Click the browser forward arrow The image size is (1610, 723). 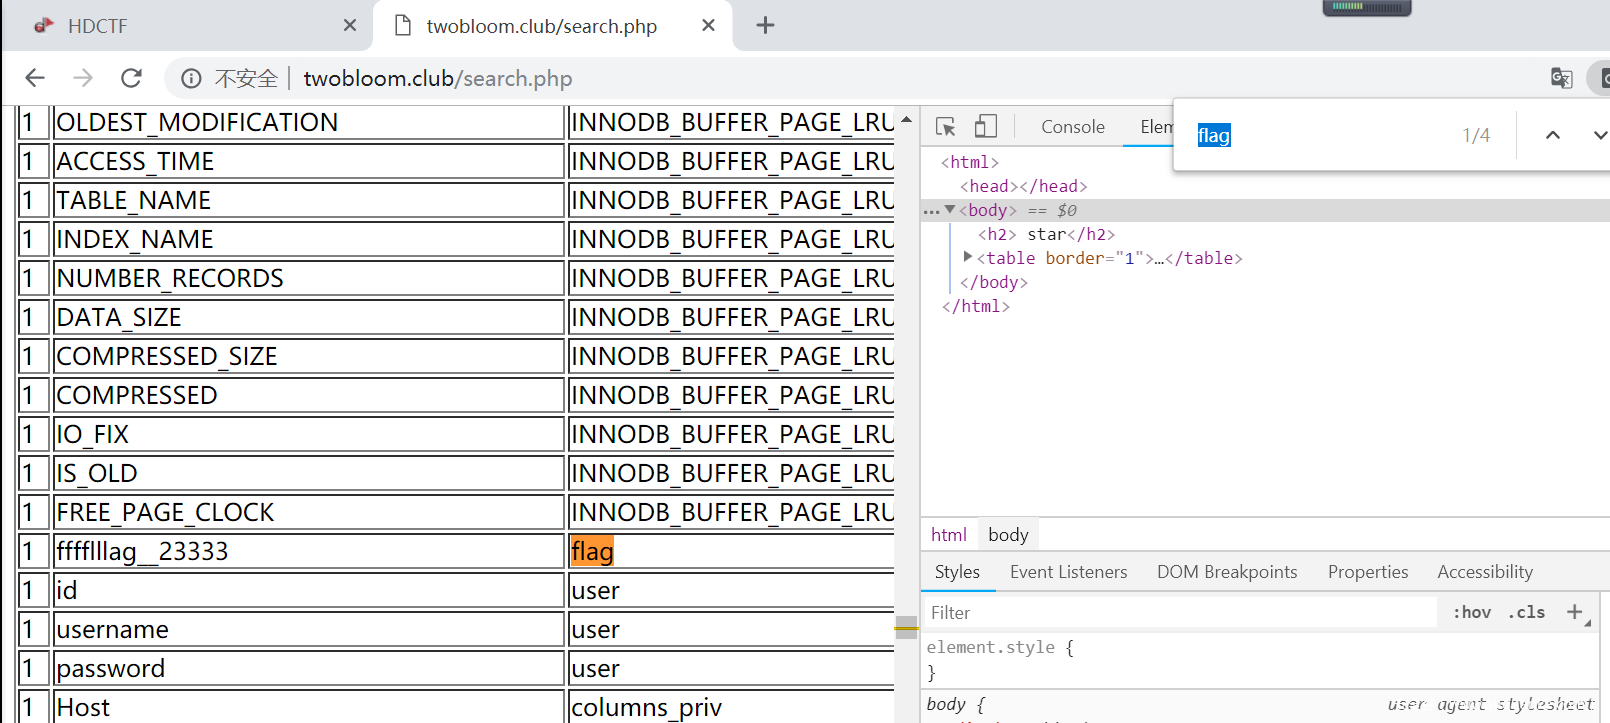(83, 78)
